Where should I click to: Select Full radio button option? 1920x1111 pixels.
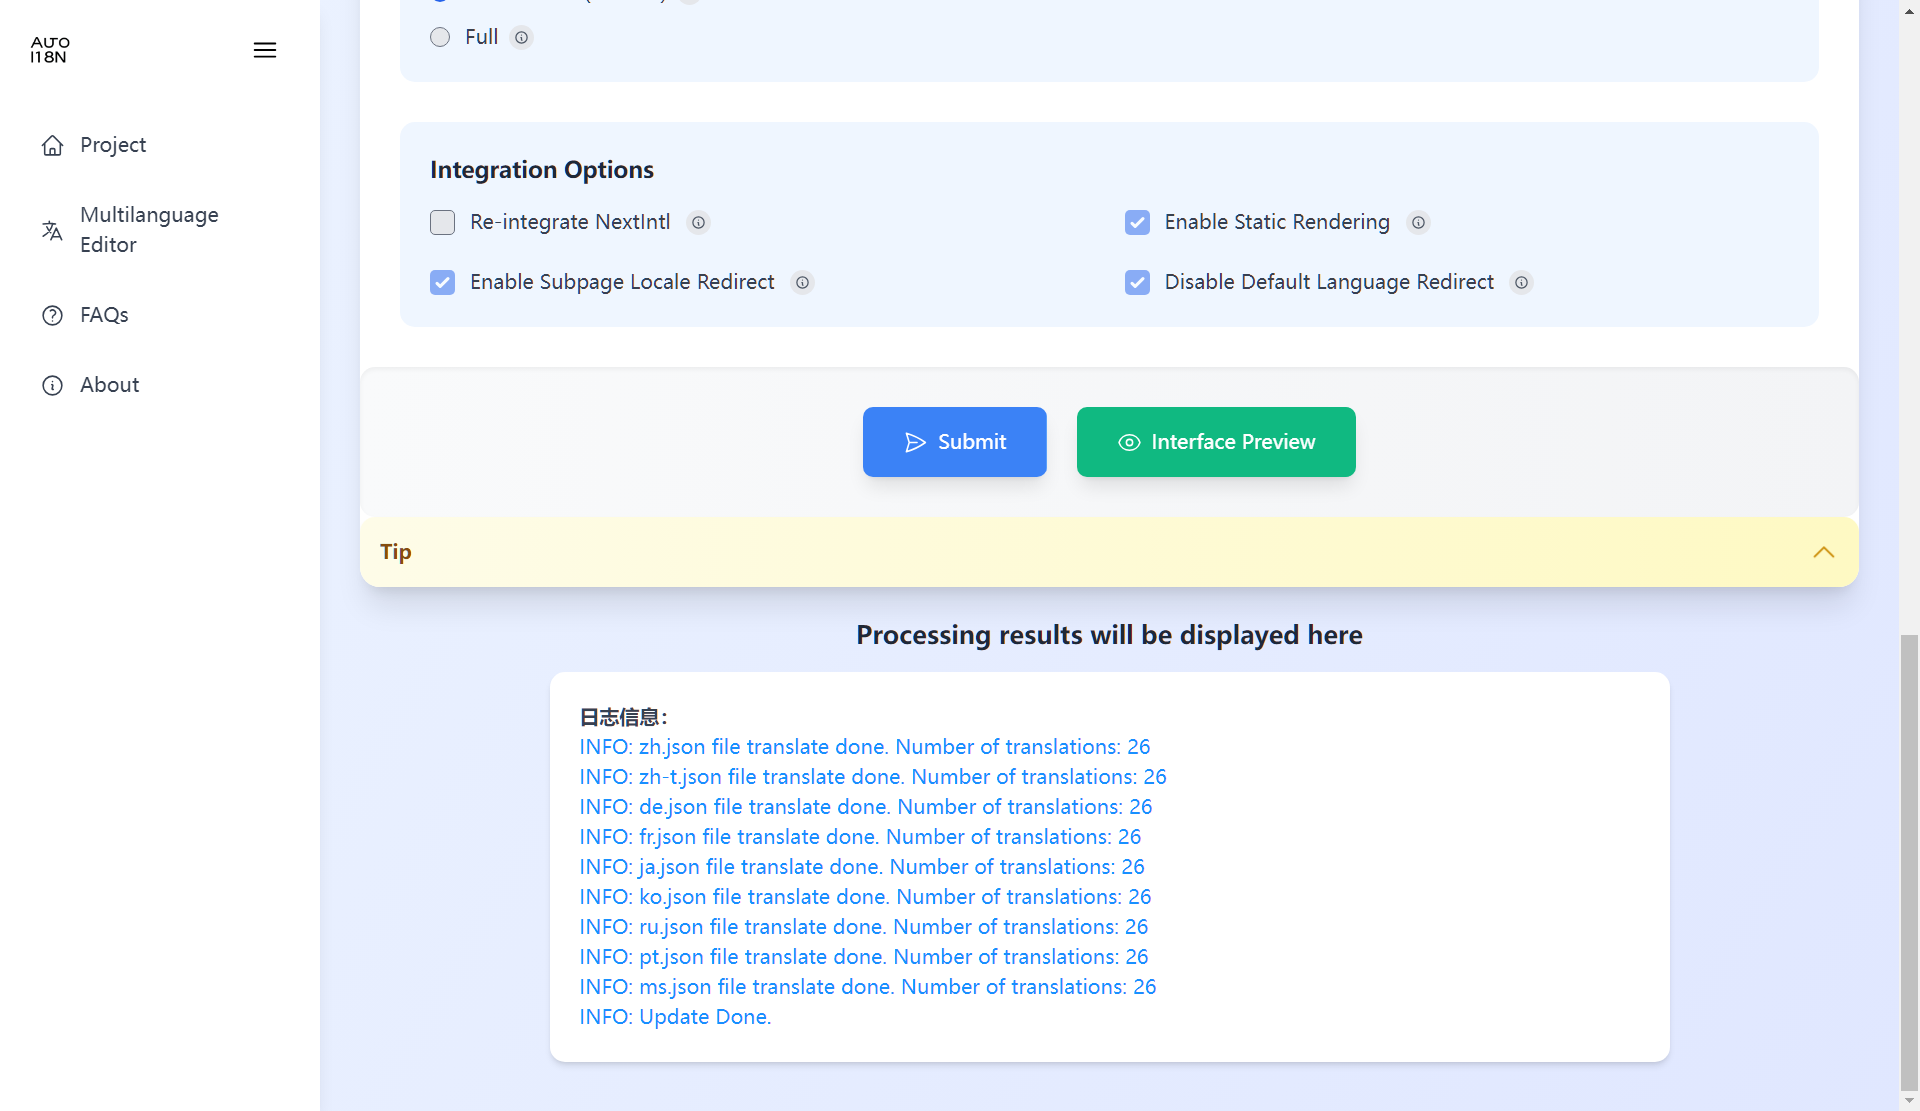pyautogui.click(x=440, y=37)
